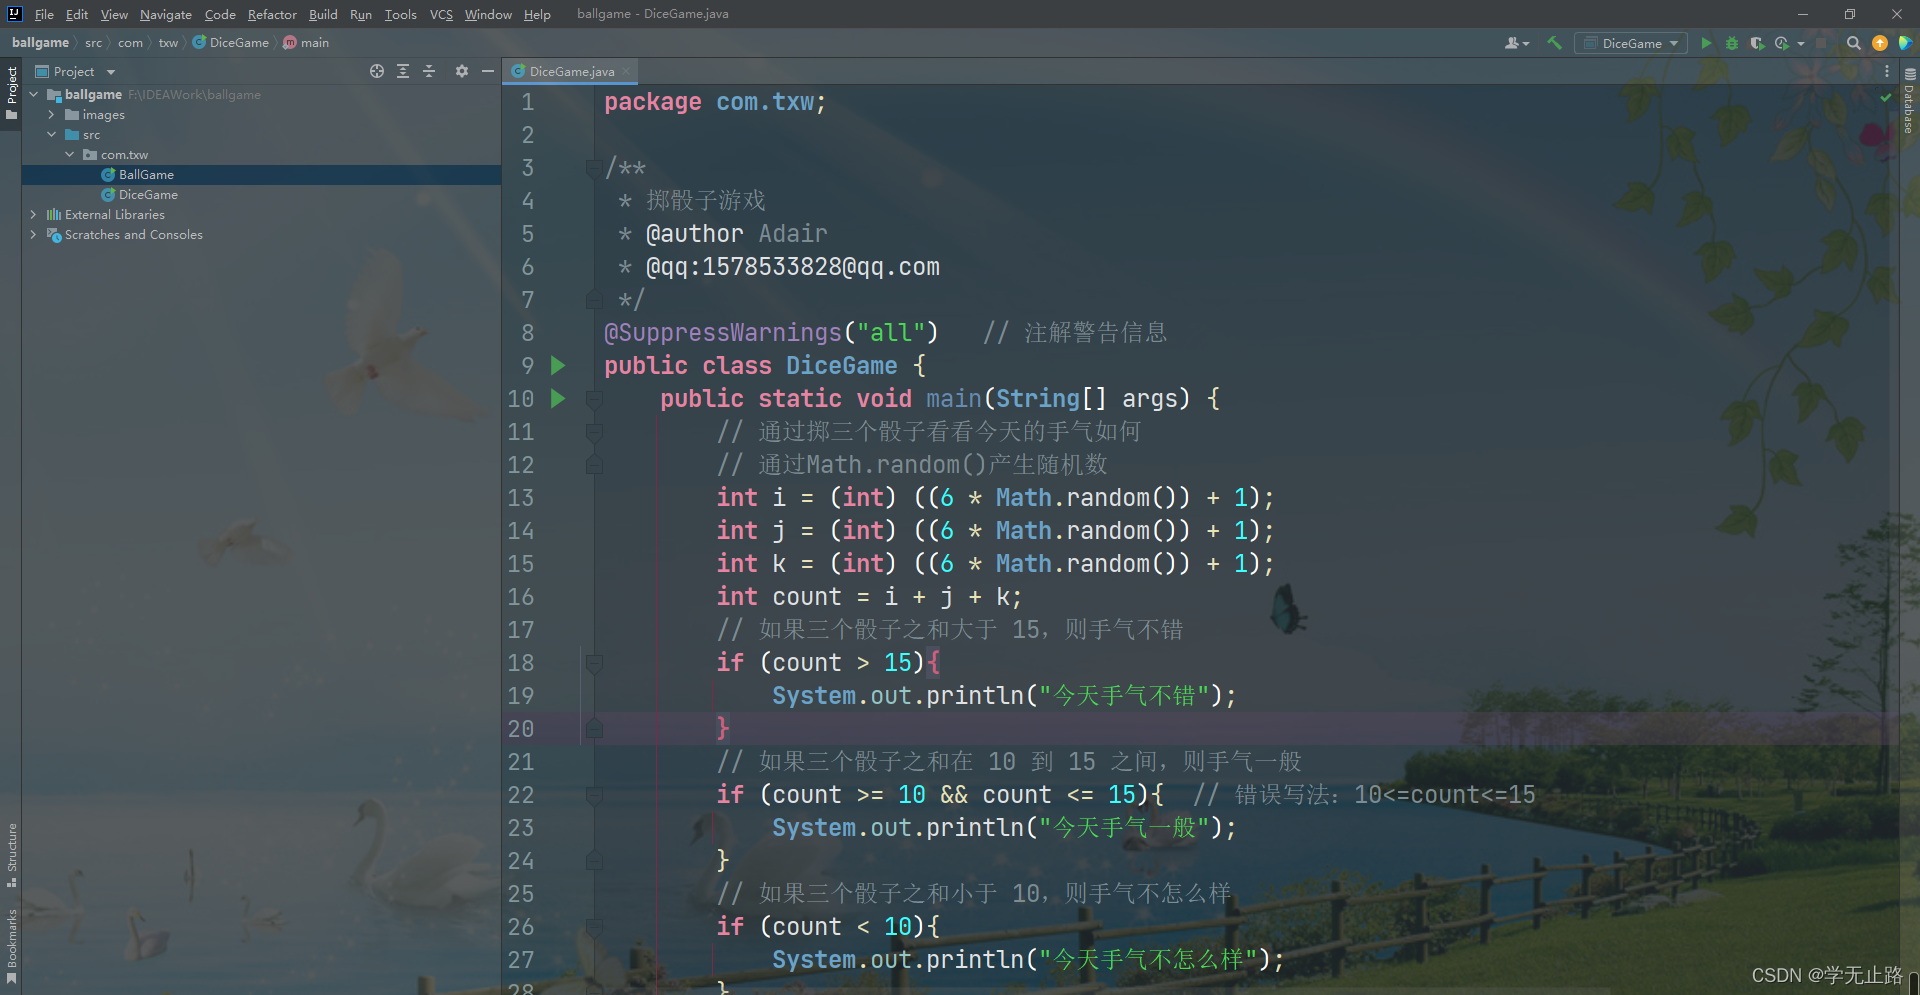Open the Help menu

click(537, 14)
